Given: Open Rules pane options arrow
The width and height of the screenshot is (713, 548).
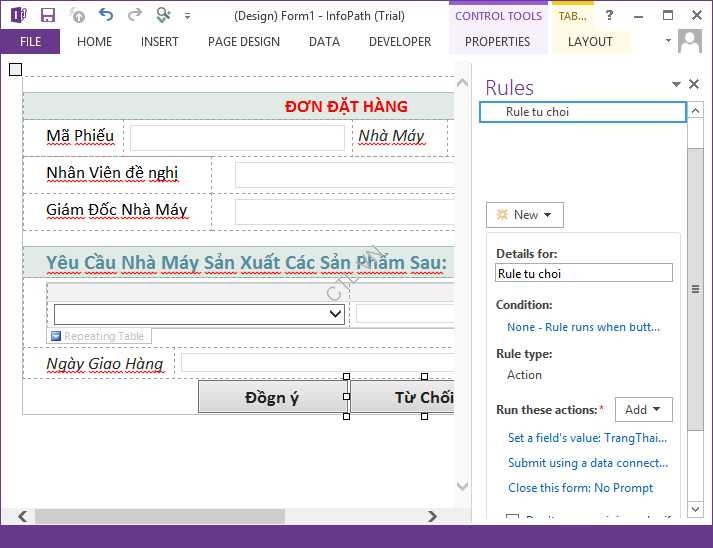Looking at the screenshot, I should pos(676,85).
